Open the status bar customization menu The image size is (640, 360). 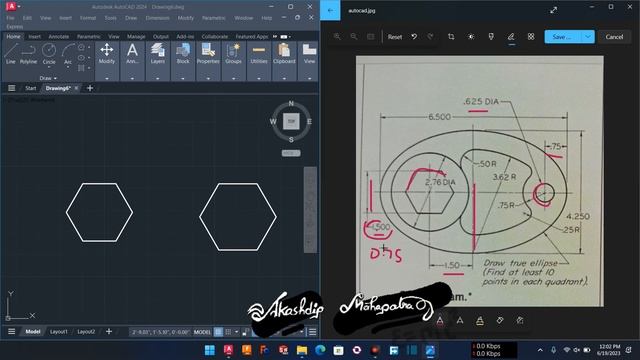[313, 332]
